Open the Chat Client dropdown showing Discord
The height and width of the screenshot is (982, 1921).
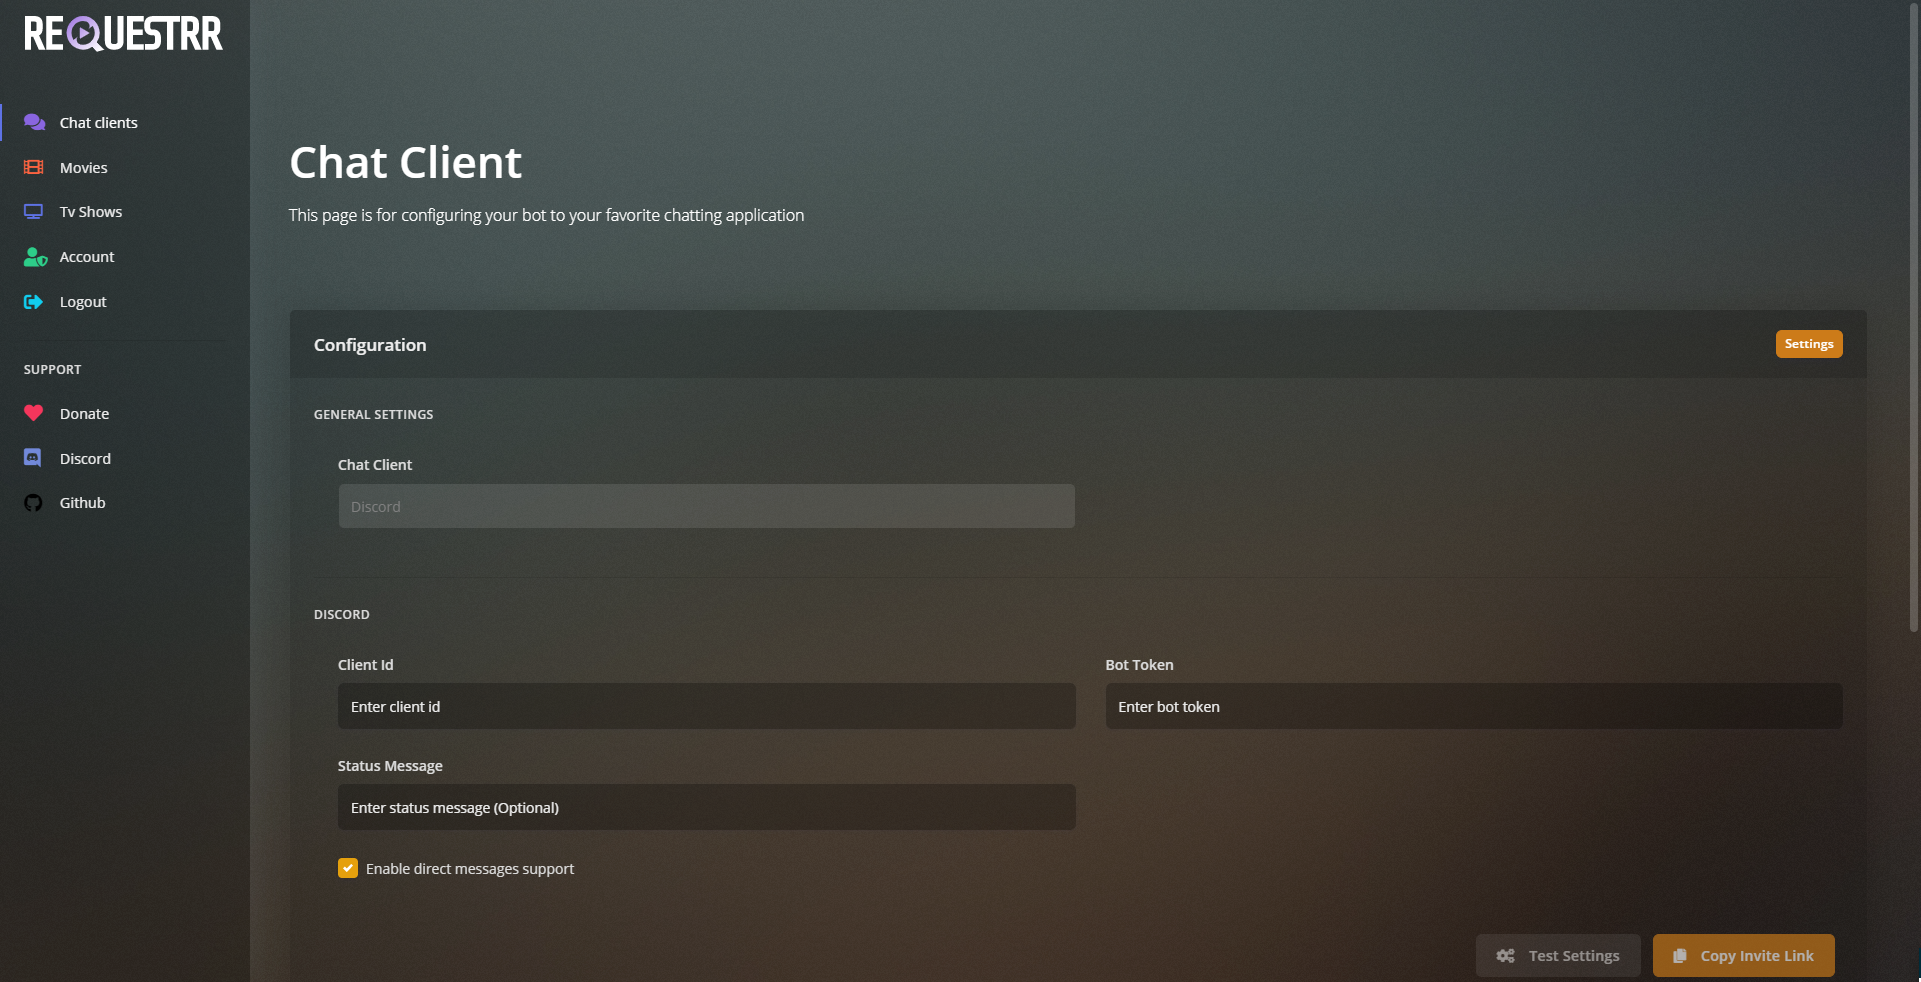click(x=706, y=506)
